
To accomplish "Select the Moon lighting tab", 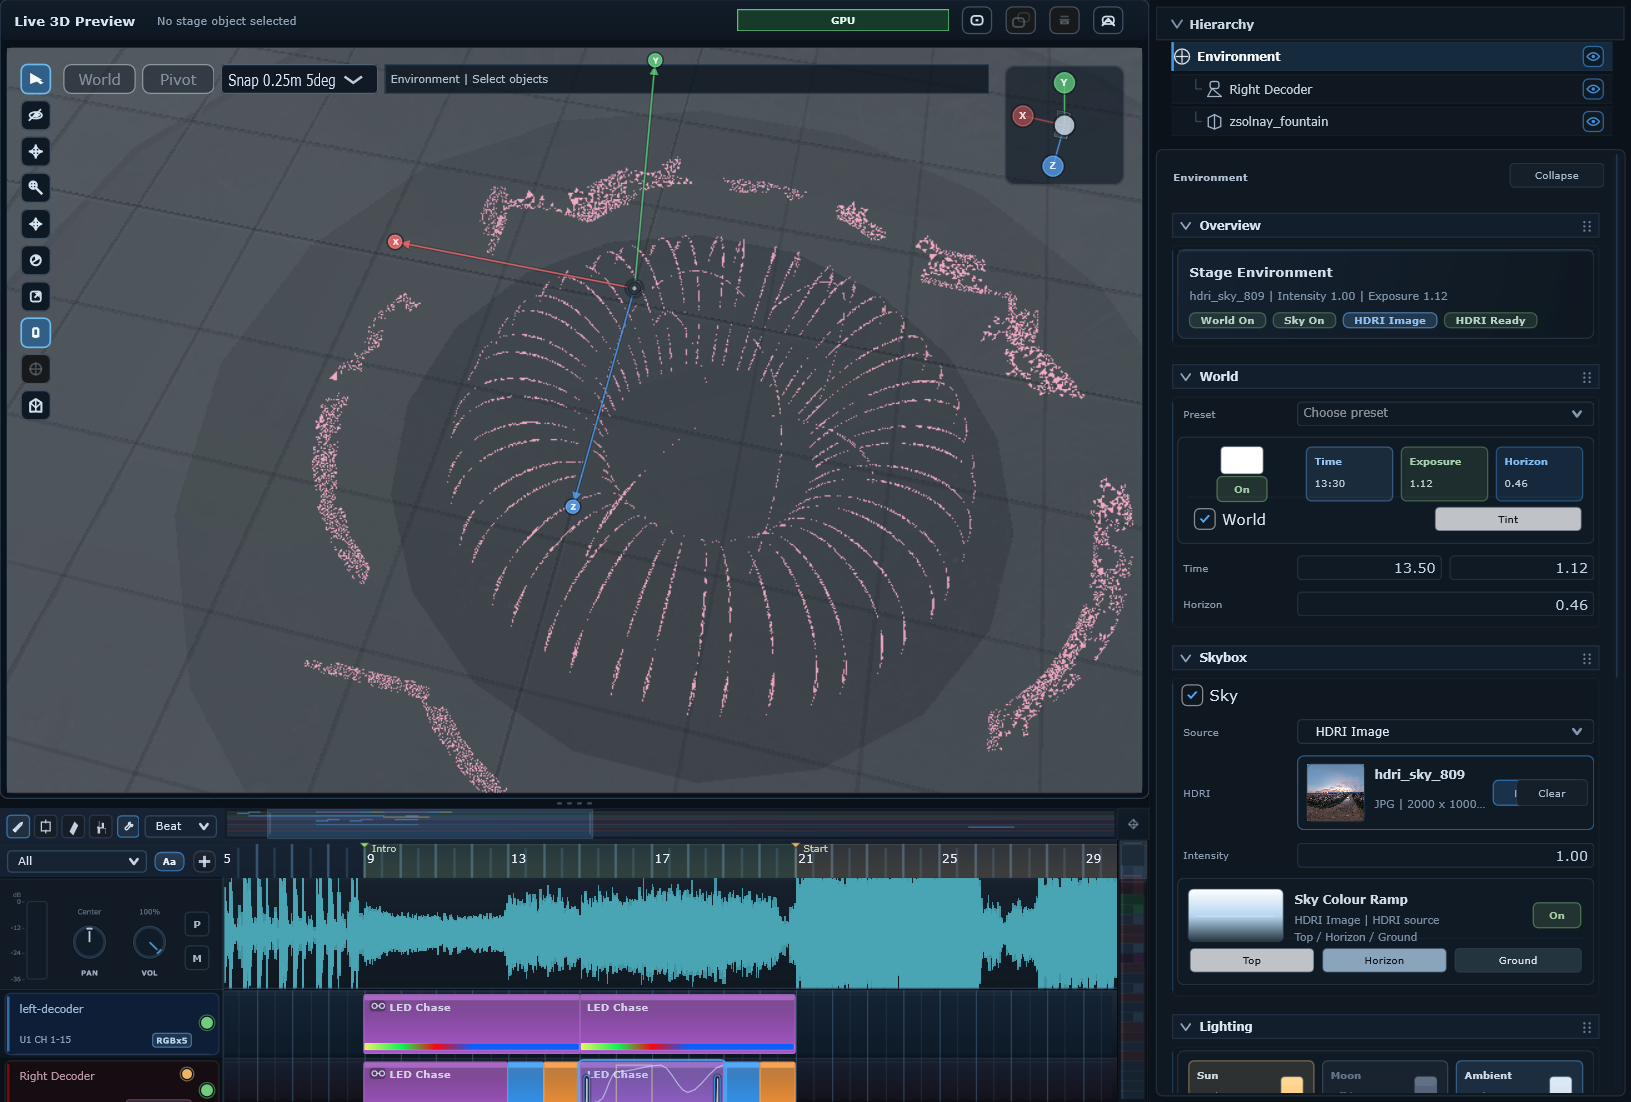I will (1384, 1077).
